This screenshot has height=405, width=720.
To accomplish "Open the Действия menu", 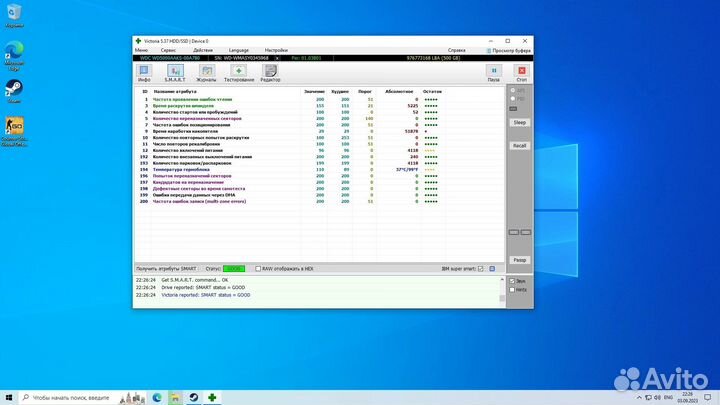I will point(203,50).
